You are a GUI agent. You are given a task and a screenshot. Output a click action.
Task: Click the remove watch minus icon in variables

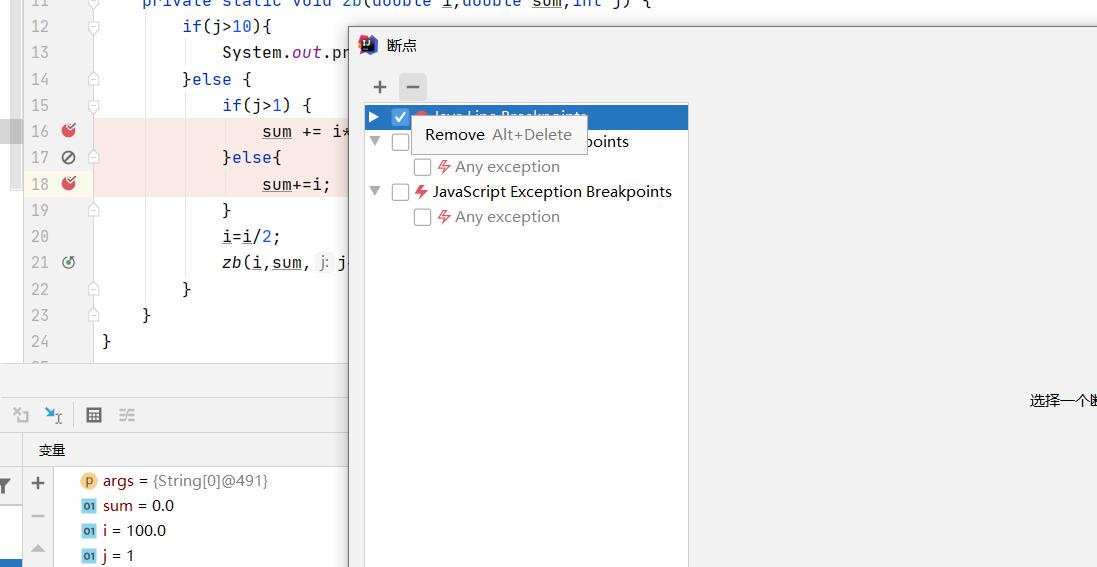click(38, 516)
